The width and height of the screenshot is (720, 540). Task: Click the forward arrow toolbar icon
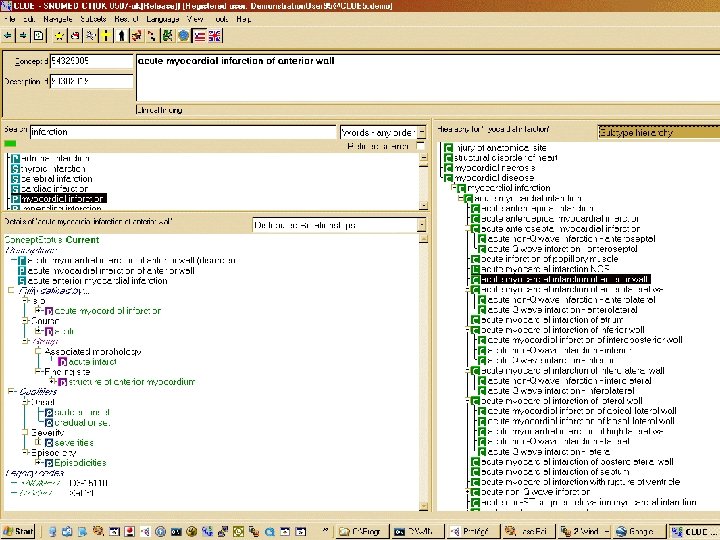point(23,35)
